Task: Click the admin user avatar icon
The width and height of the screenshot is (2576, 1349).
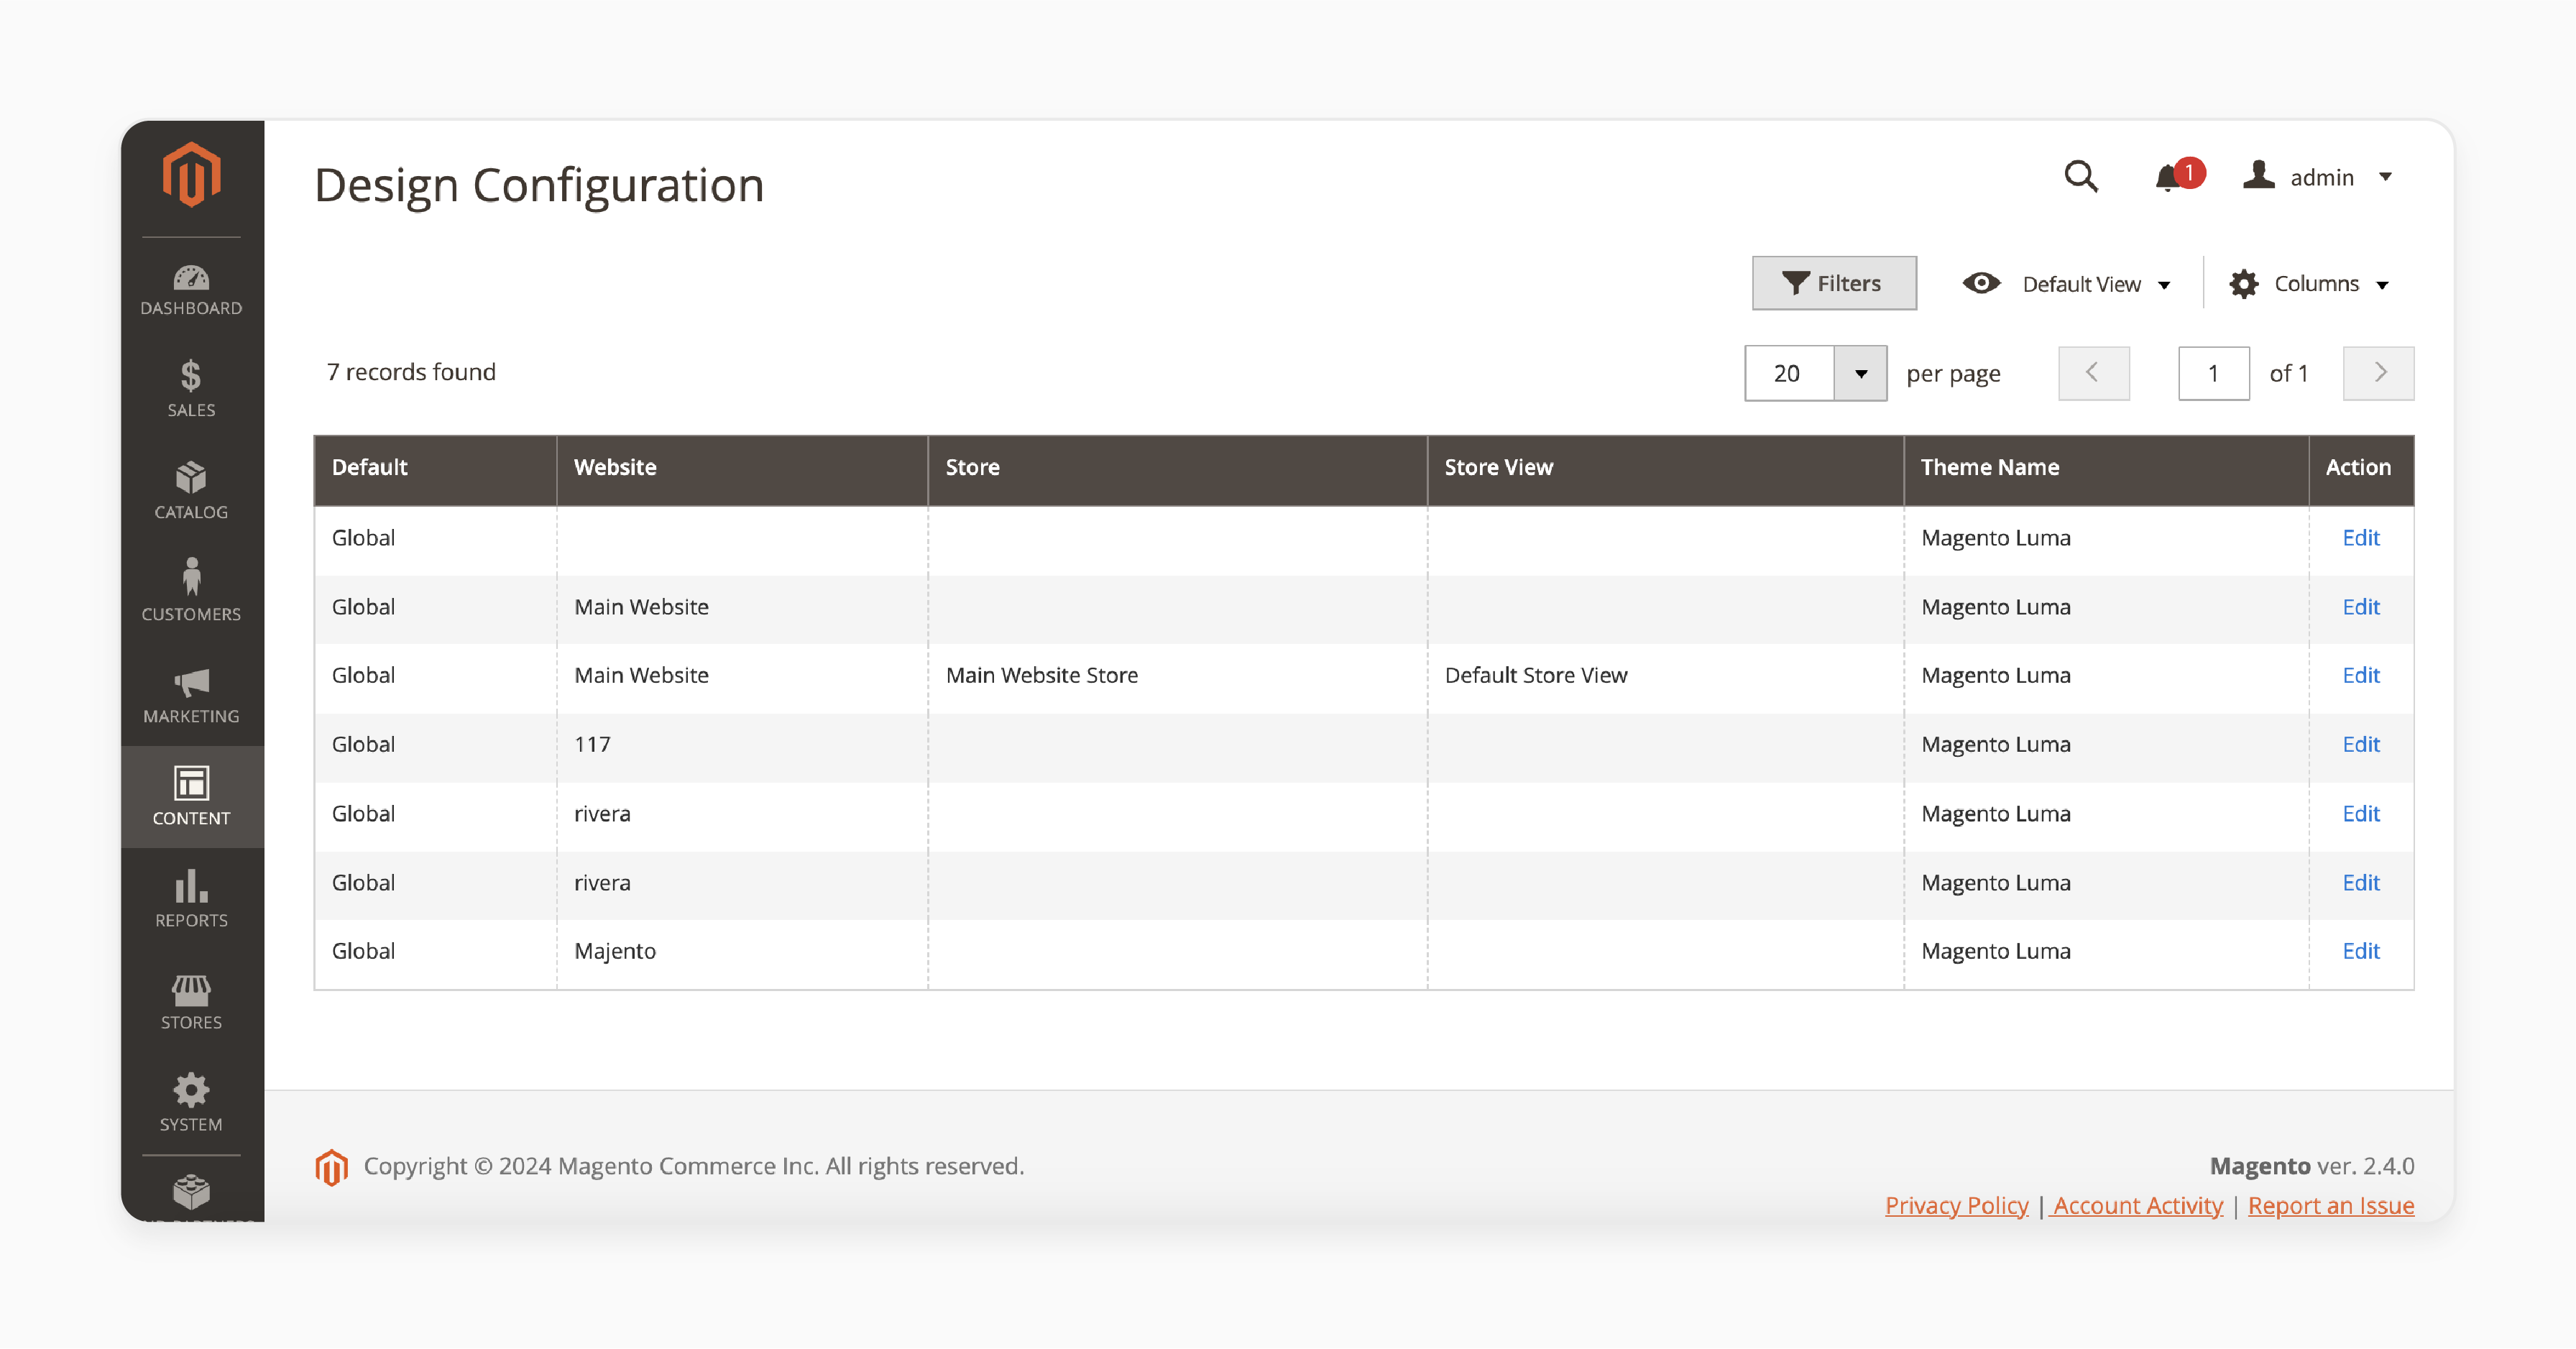Action: [x=2259, y=175]
